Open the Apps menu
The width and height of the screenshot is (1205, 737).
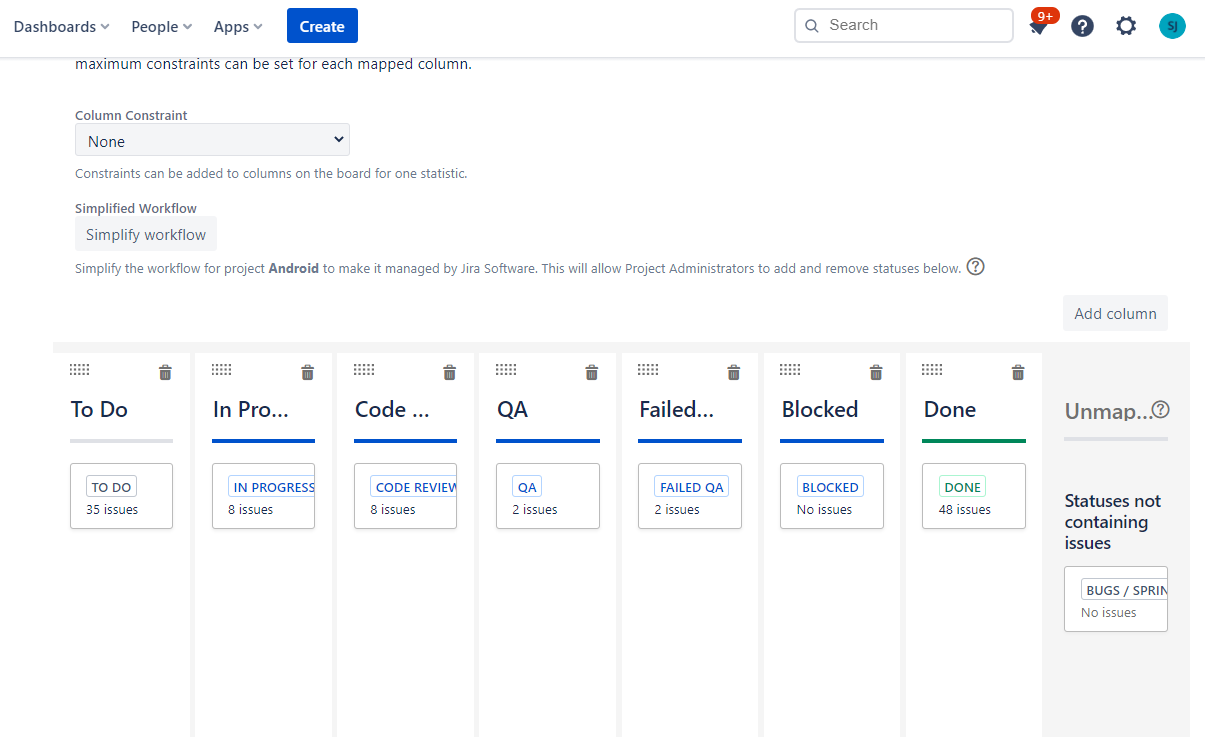point(238,27)
